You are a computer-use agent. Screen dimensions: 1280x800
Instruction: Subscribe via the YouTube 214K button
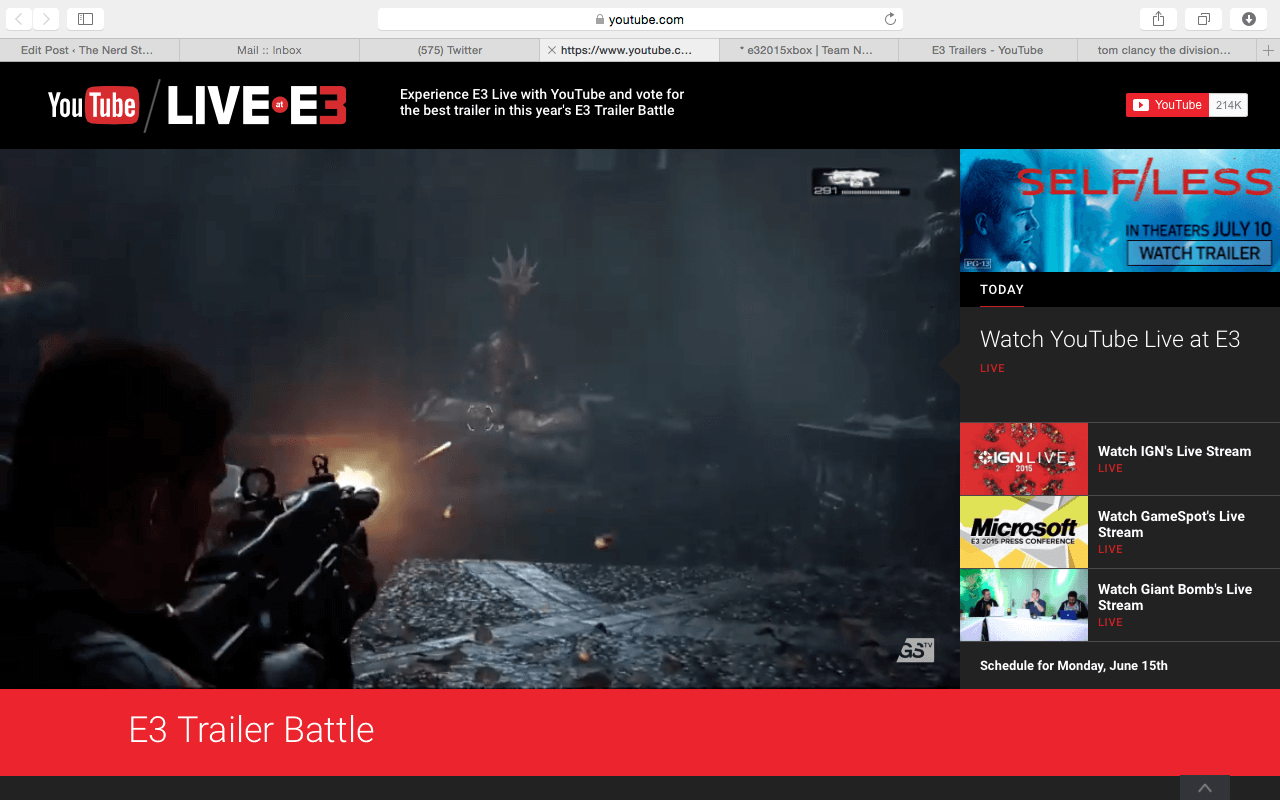pos(1167,104)
